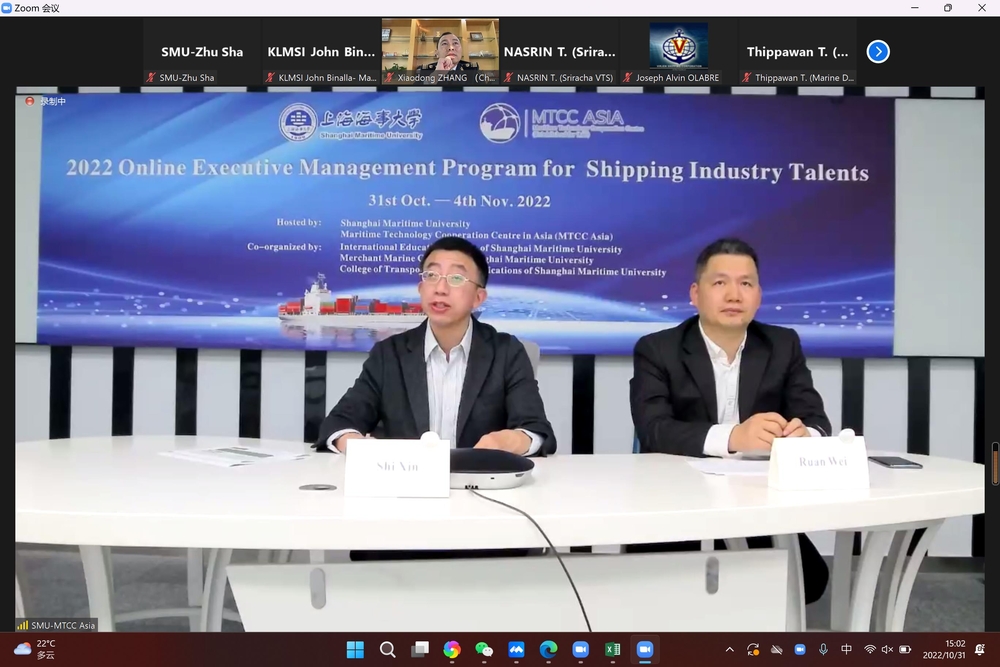Select Xiaodong ZHANG's video thumbnail

(440, 46)
